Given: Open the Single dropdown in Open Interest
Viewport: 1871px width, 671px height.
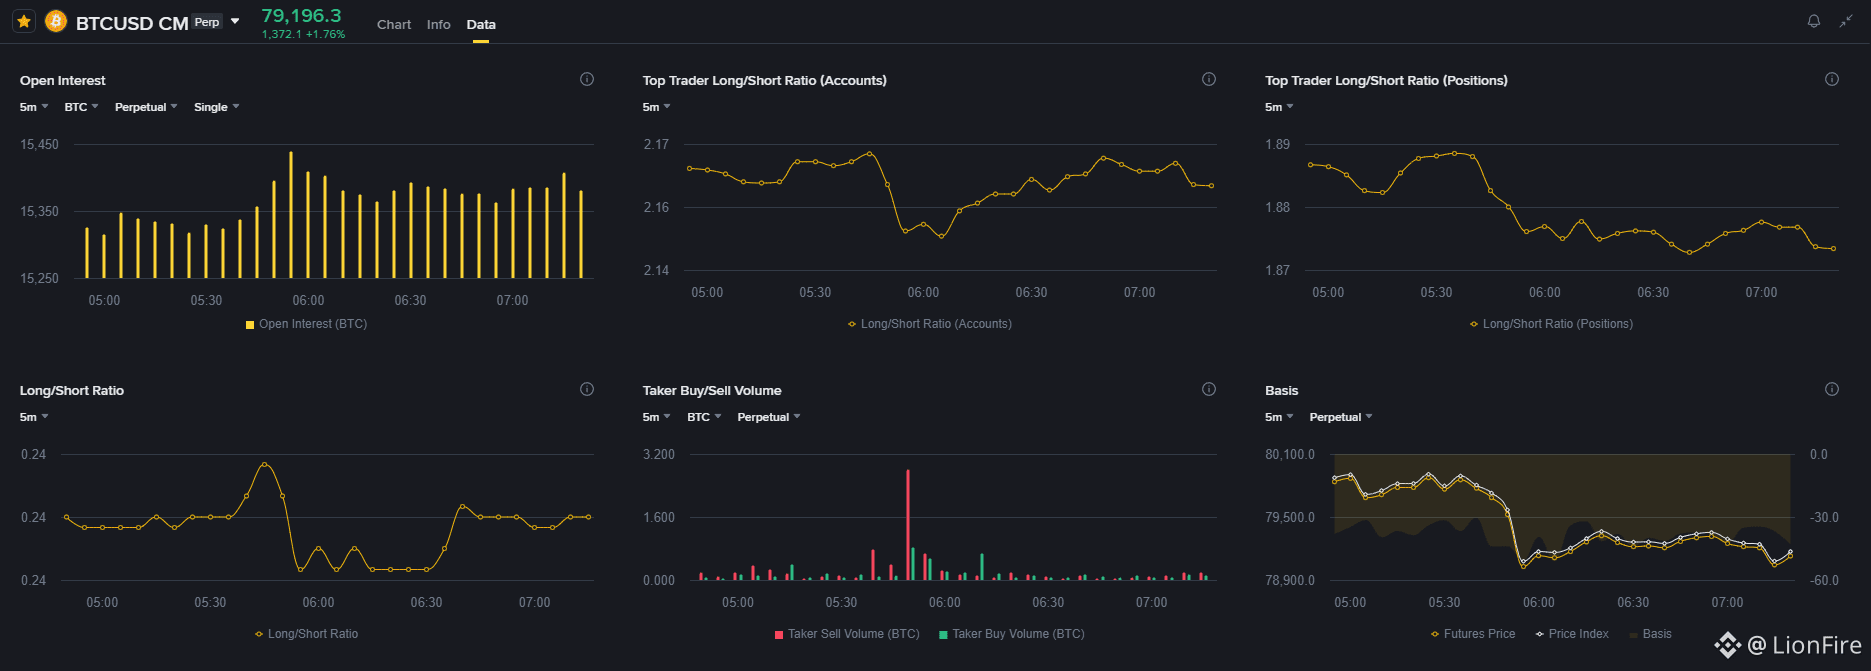Looking at the screenshot, I should pos(216,107).
